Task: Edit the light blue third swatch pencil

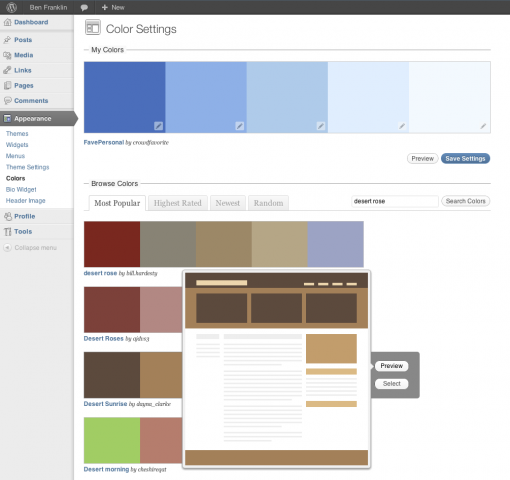Action: click(321, 126)
